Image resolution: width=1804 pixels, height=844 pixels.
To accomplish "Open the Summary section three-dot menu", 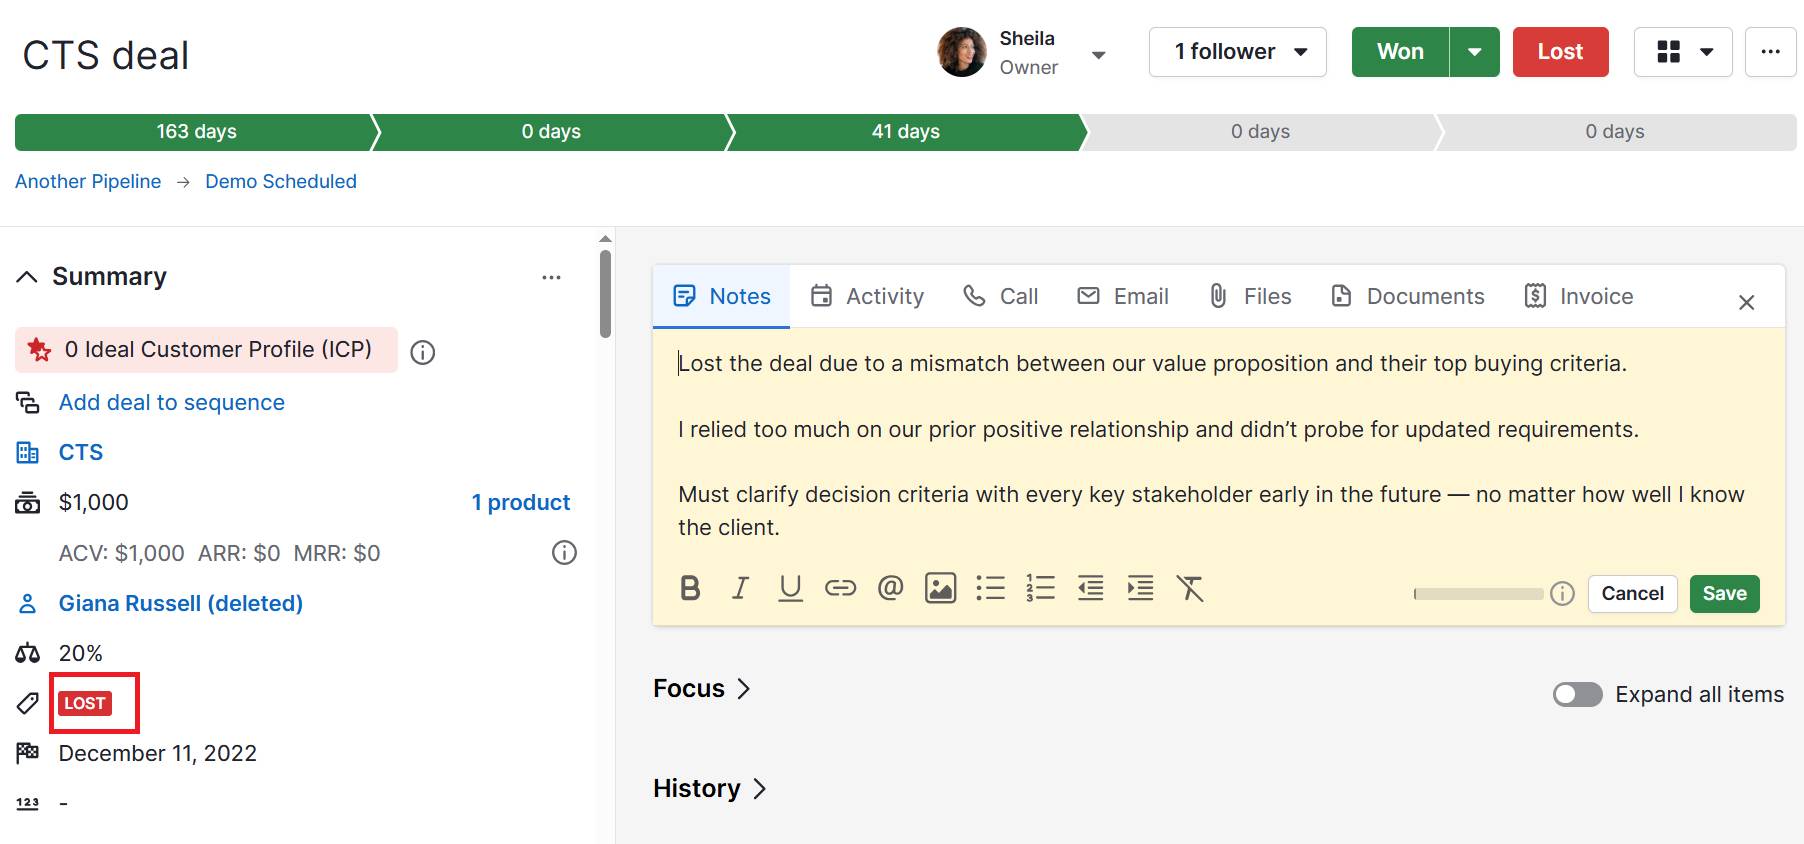I will point(551,277).
